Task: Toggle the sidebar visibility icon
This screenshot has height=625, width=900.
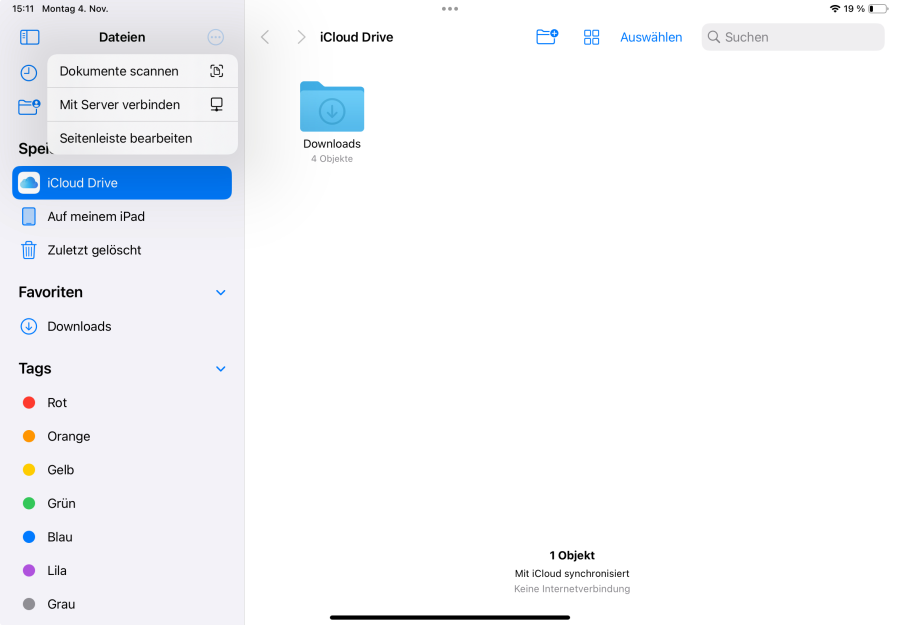Action: (x=30, y=37)
